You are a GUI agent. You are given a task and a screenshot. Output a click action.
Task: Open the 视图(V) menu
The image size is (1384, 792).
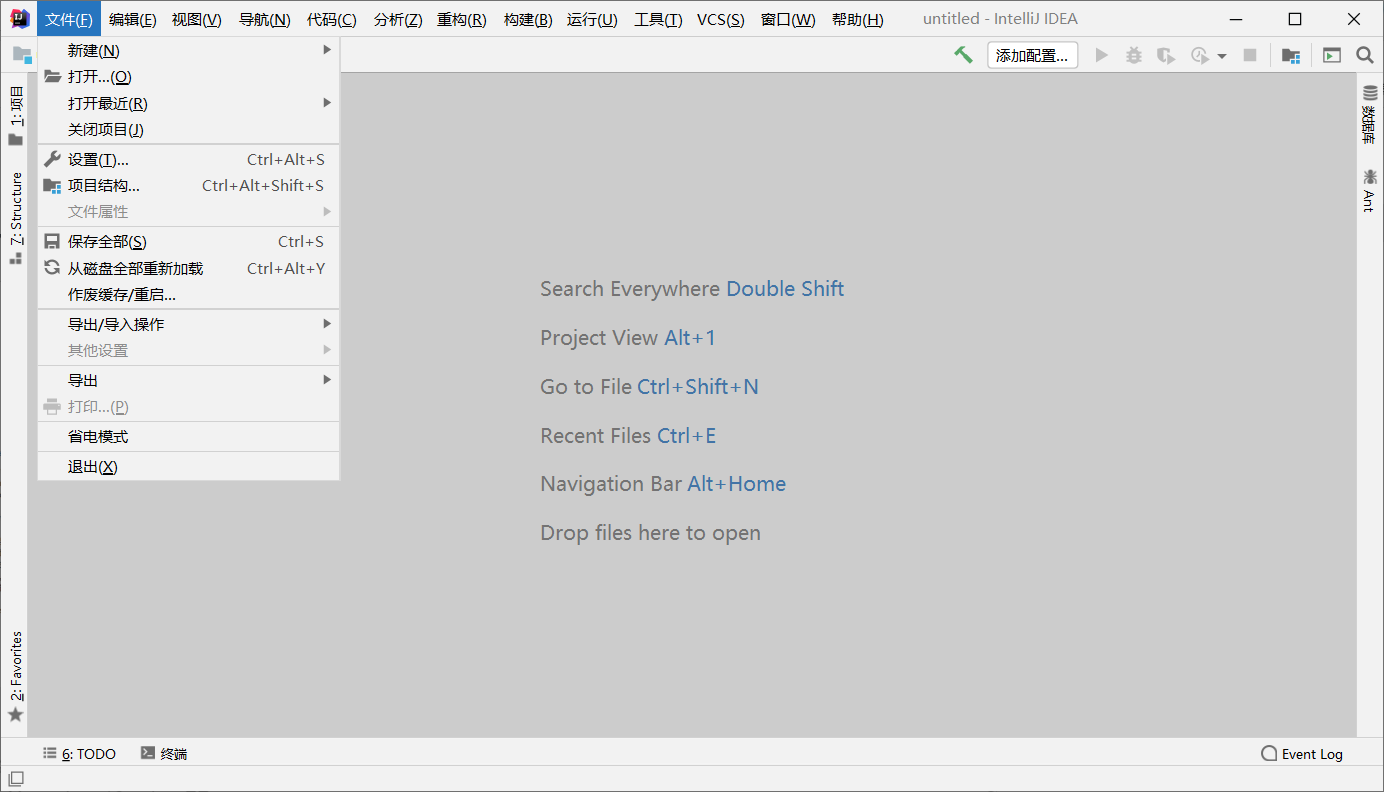point(196,19)
